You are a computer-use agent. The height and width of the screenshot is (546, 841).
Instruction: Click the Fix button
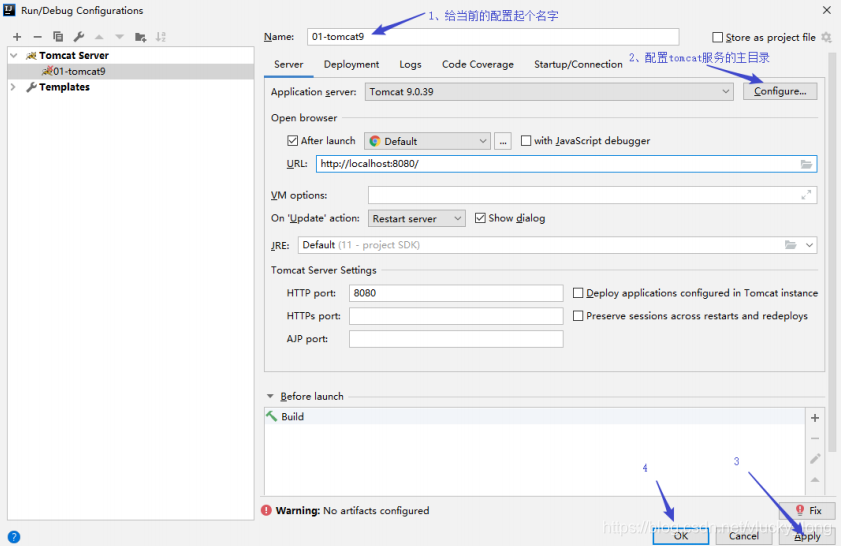click(x=808, y=510)
